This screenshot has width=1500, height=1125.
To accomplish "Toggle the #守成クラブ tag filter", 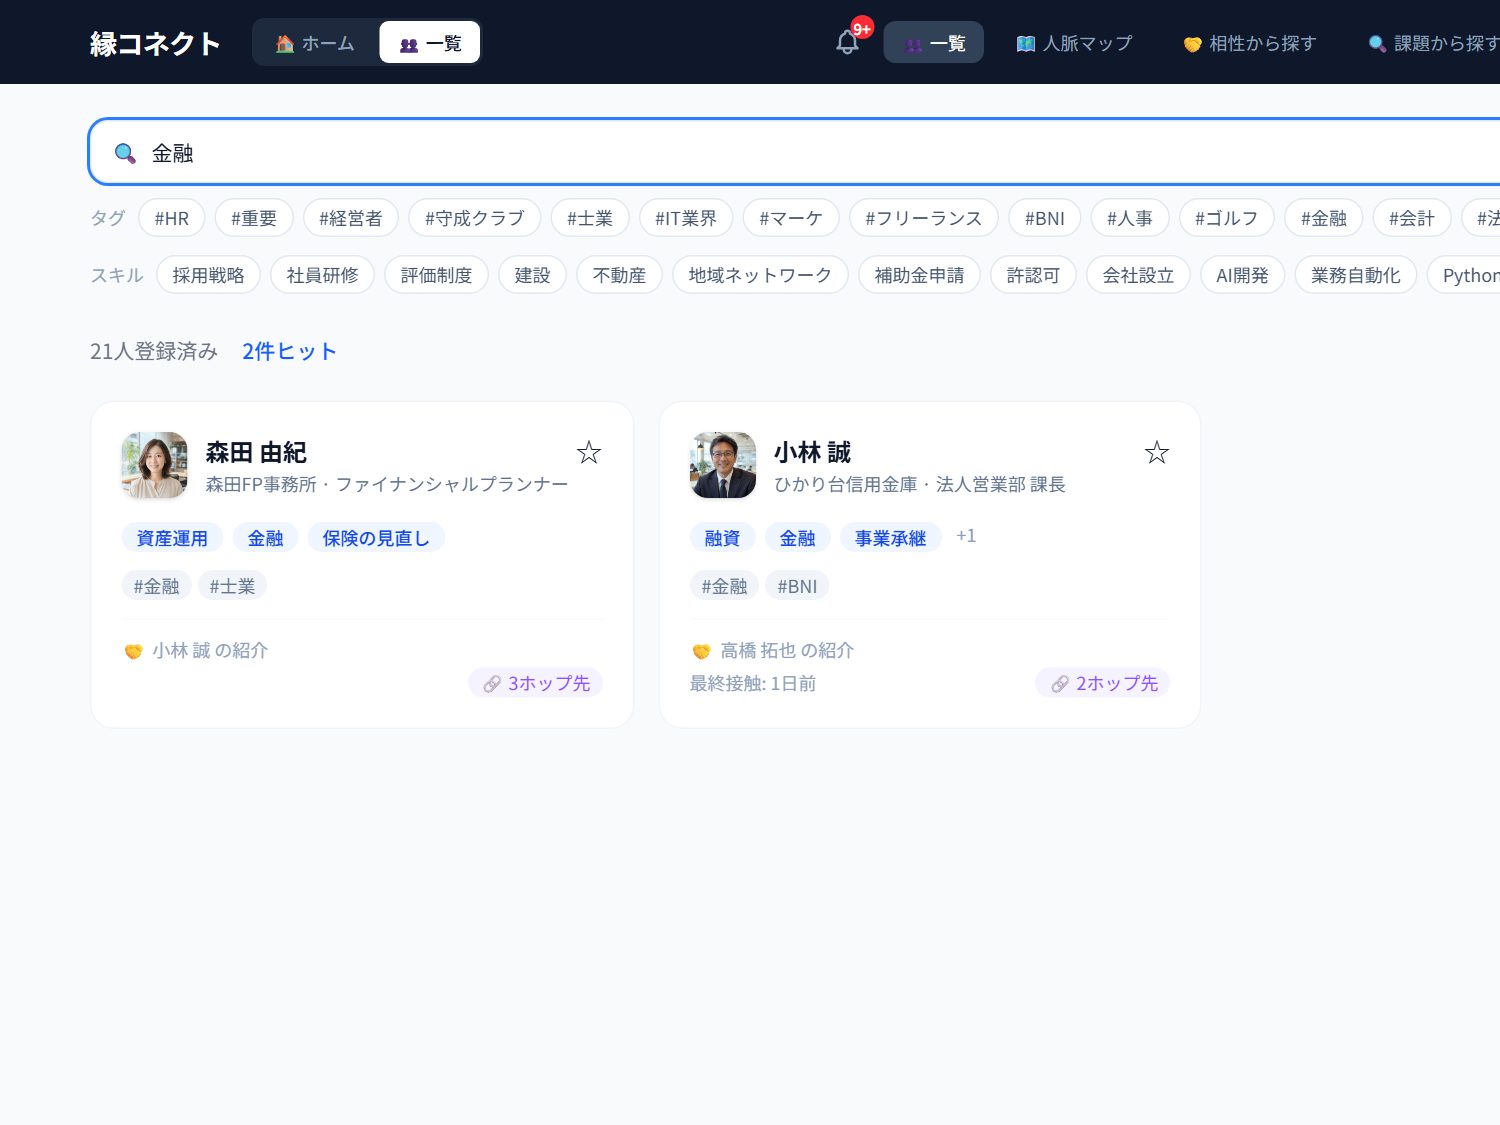I will (475, 218).
